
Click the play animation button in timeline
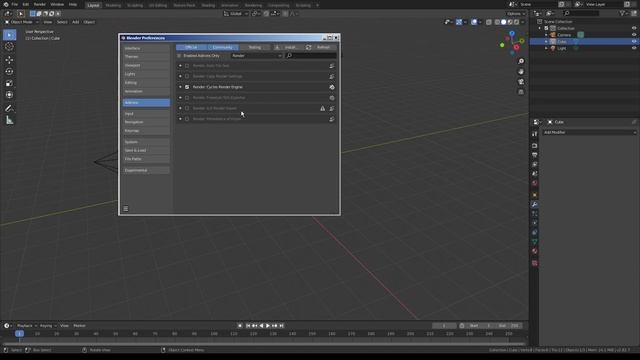[x=268, y=326]
